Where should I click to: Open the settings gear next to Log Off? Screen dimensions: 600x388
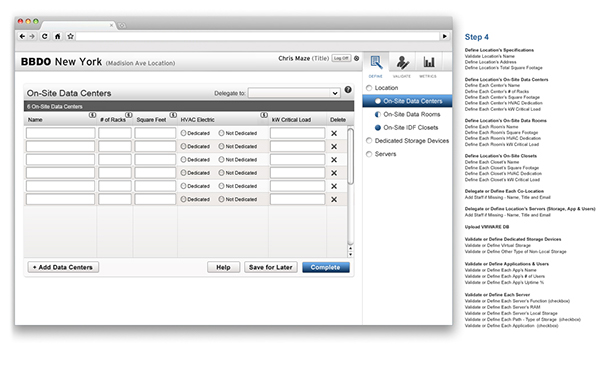[x=356, y=58]
